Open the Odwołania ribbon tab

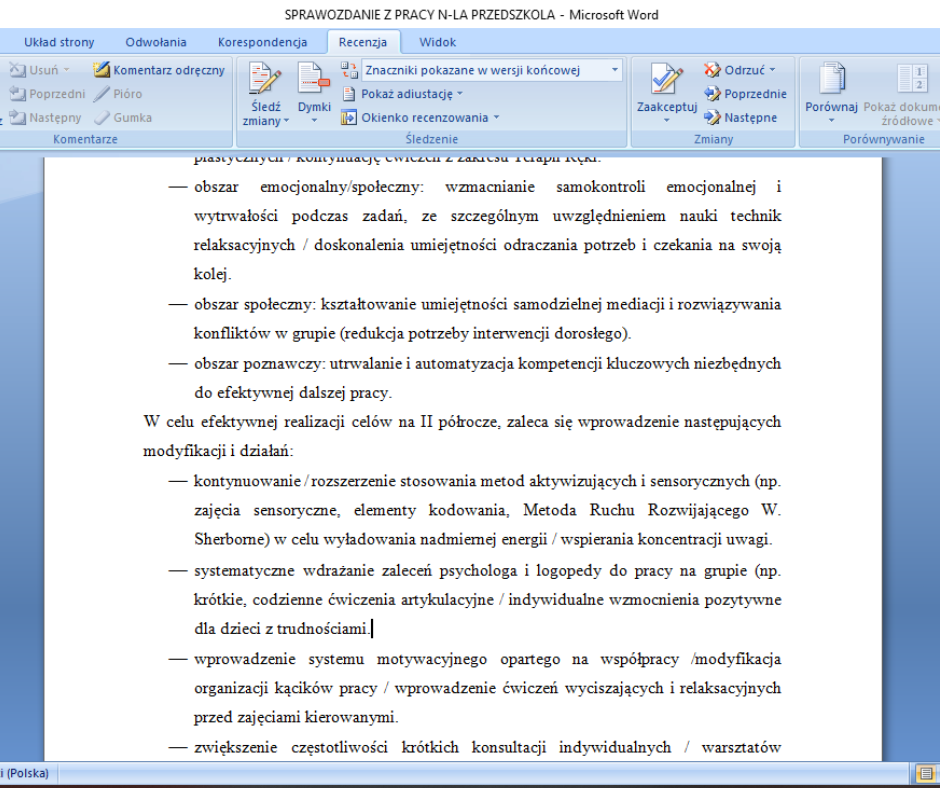[x=156, y=42]
